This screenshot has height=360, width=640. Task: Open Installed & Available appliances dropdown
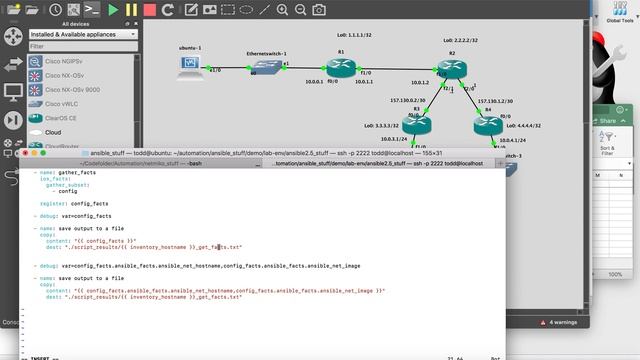(83, 35)
